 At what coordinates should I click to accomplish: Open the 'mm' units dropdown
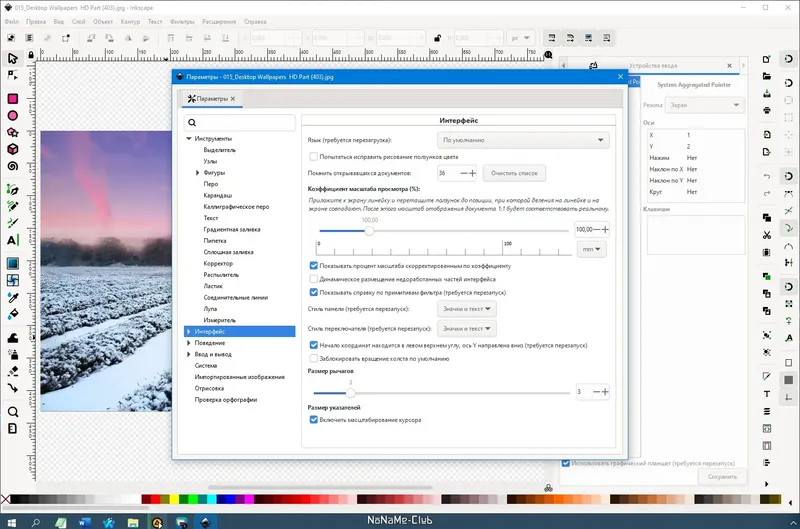click(x=591, y=249)
